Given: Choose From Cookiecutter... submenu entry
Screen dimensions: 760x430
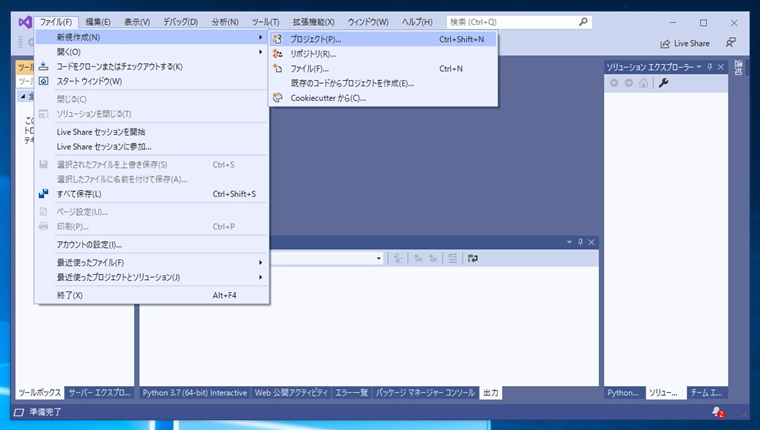Looking at the screenshot, I should pyautogui.click(x=383, y=98).
